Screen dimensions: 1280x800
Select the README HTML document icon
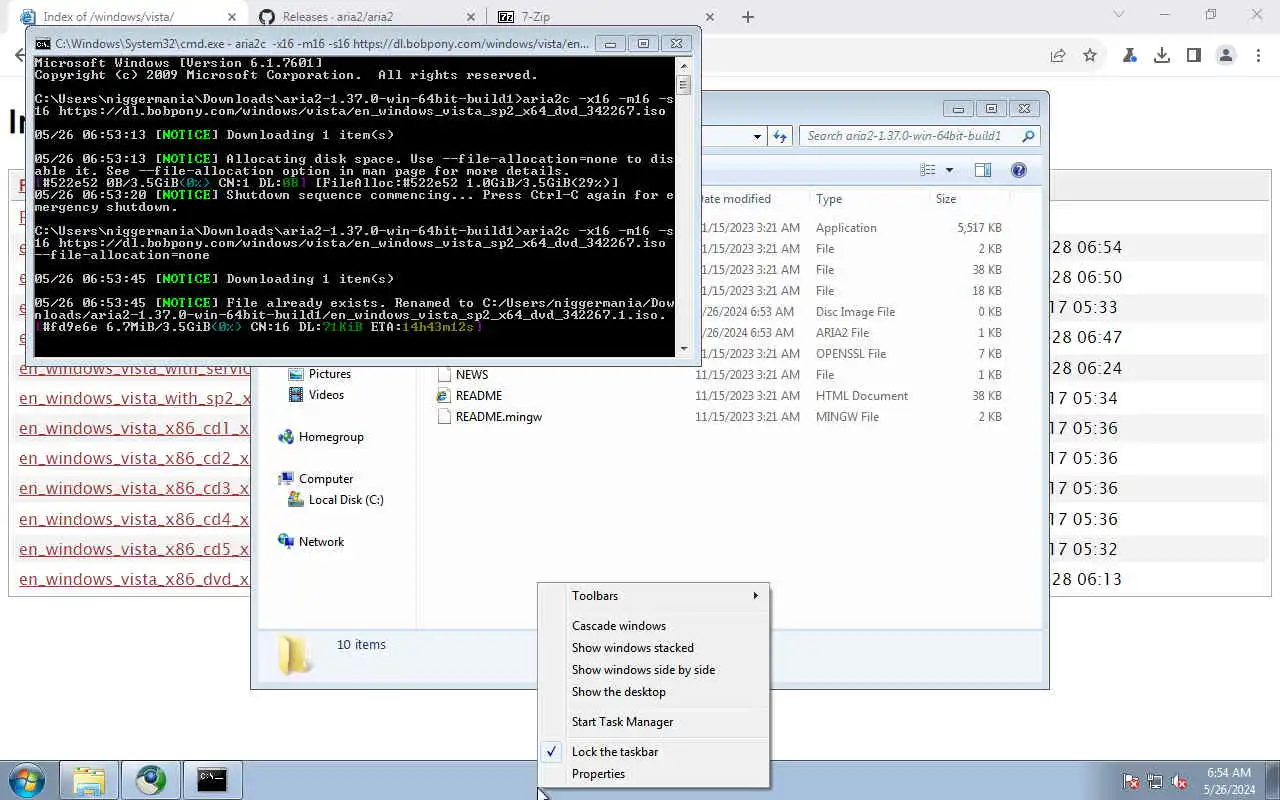[x=445, y=396]
